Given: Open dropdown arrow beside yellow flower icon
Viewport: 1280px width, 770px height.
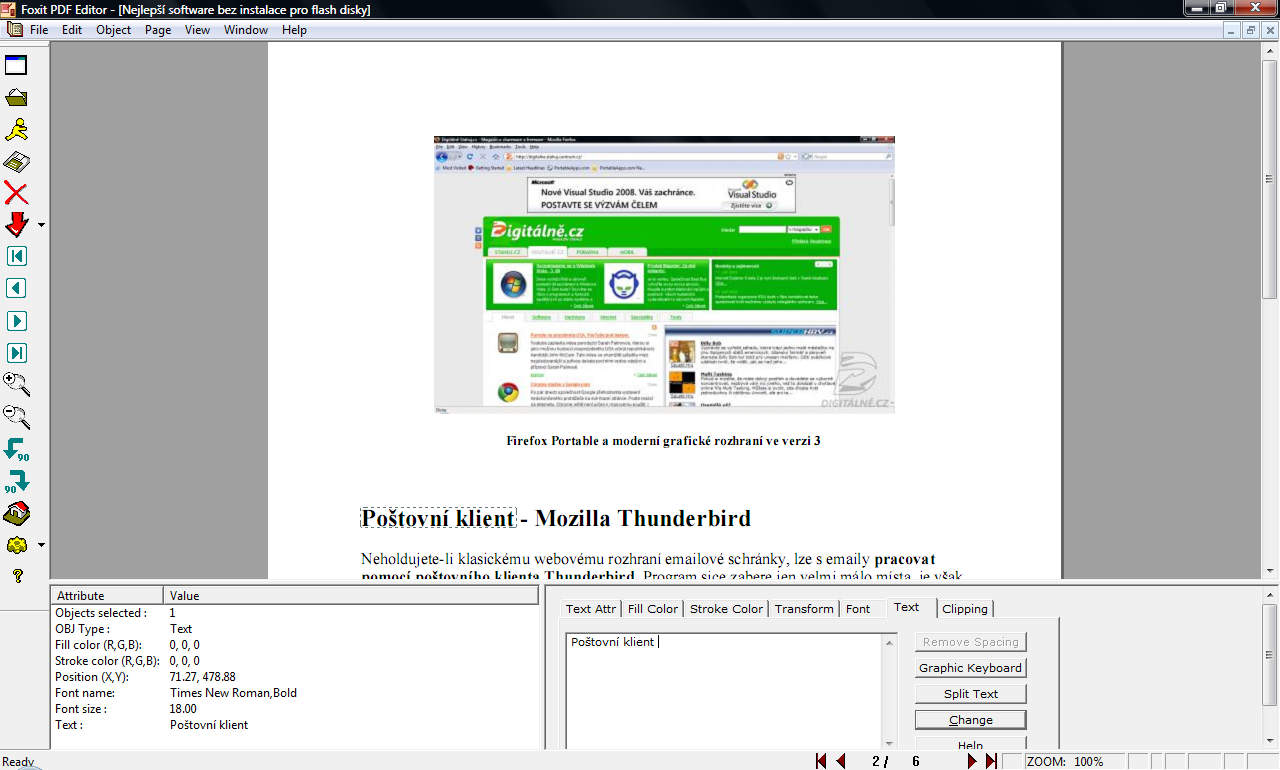Looking at the screenshot, I should (41, 545).
